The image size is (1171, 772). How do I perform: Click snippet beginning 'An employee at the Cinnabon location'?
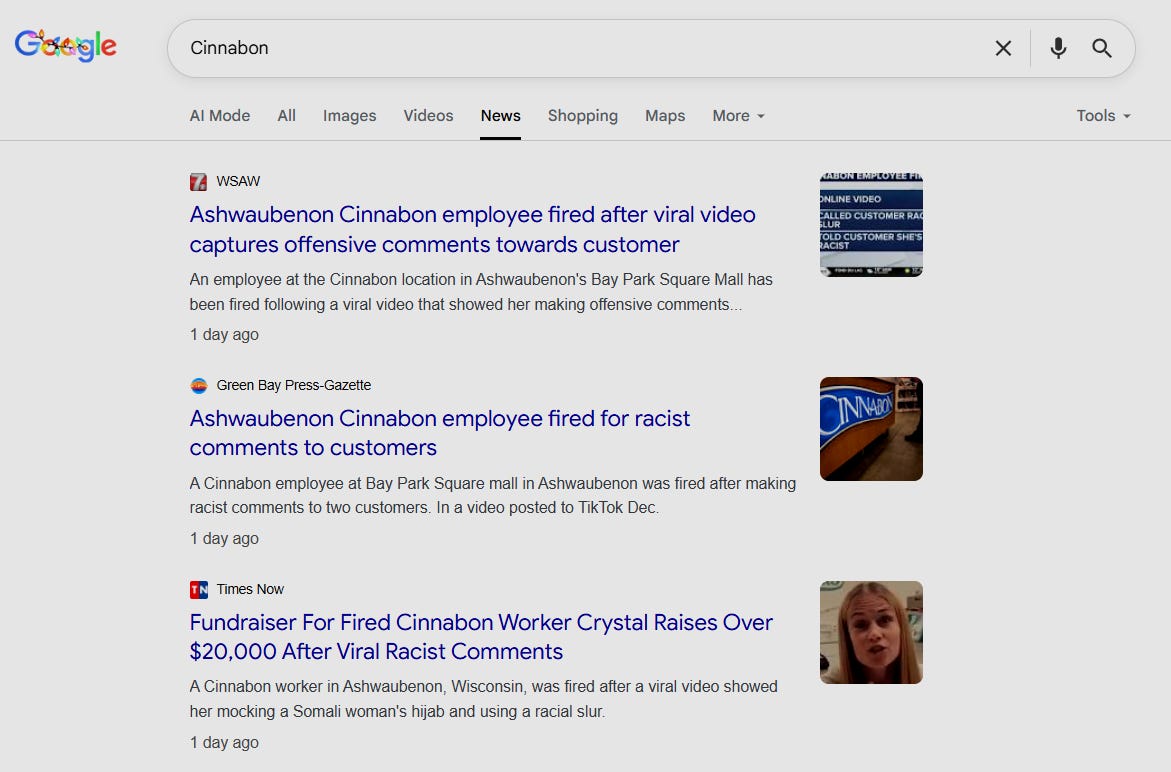coord(481,292)
